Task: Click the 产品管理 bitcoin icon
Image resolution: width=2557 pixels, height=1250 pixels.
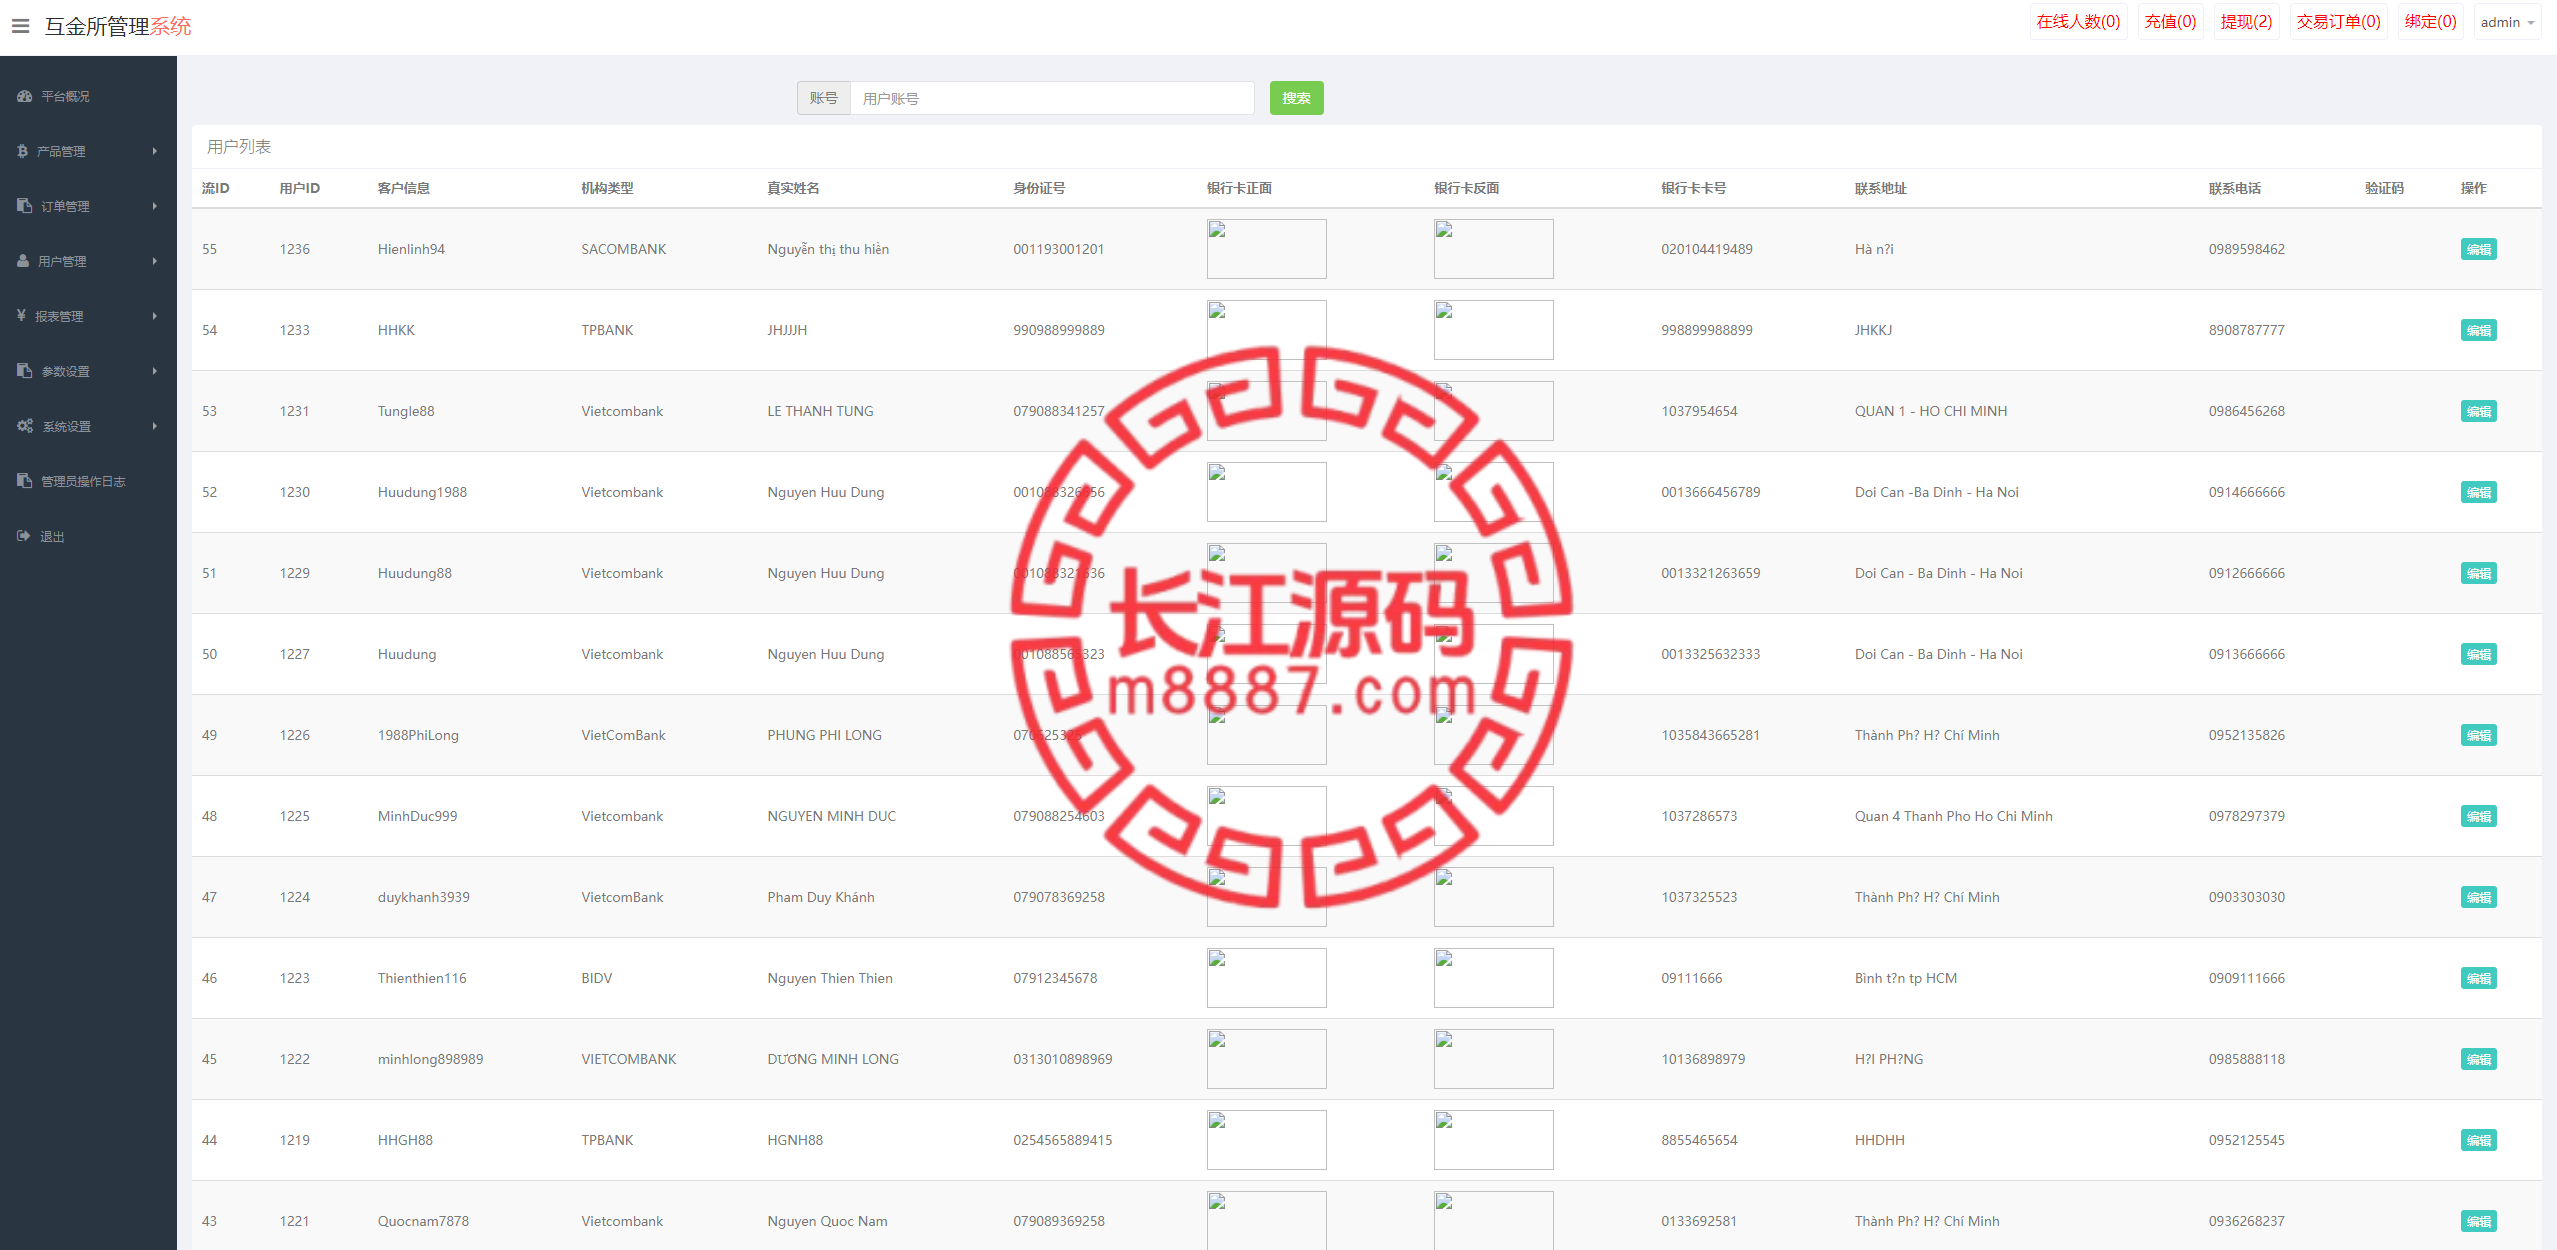Action: (22, 151)
